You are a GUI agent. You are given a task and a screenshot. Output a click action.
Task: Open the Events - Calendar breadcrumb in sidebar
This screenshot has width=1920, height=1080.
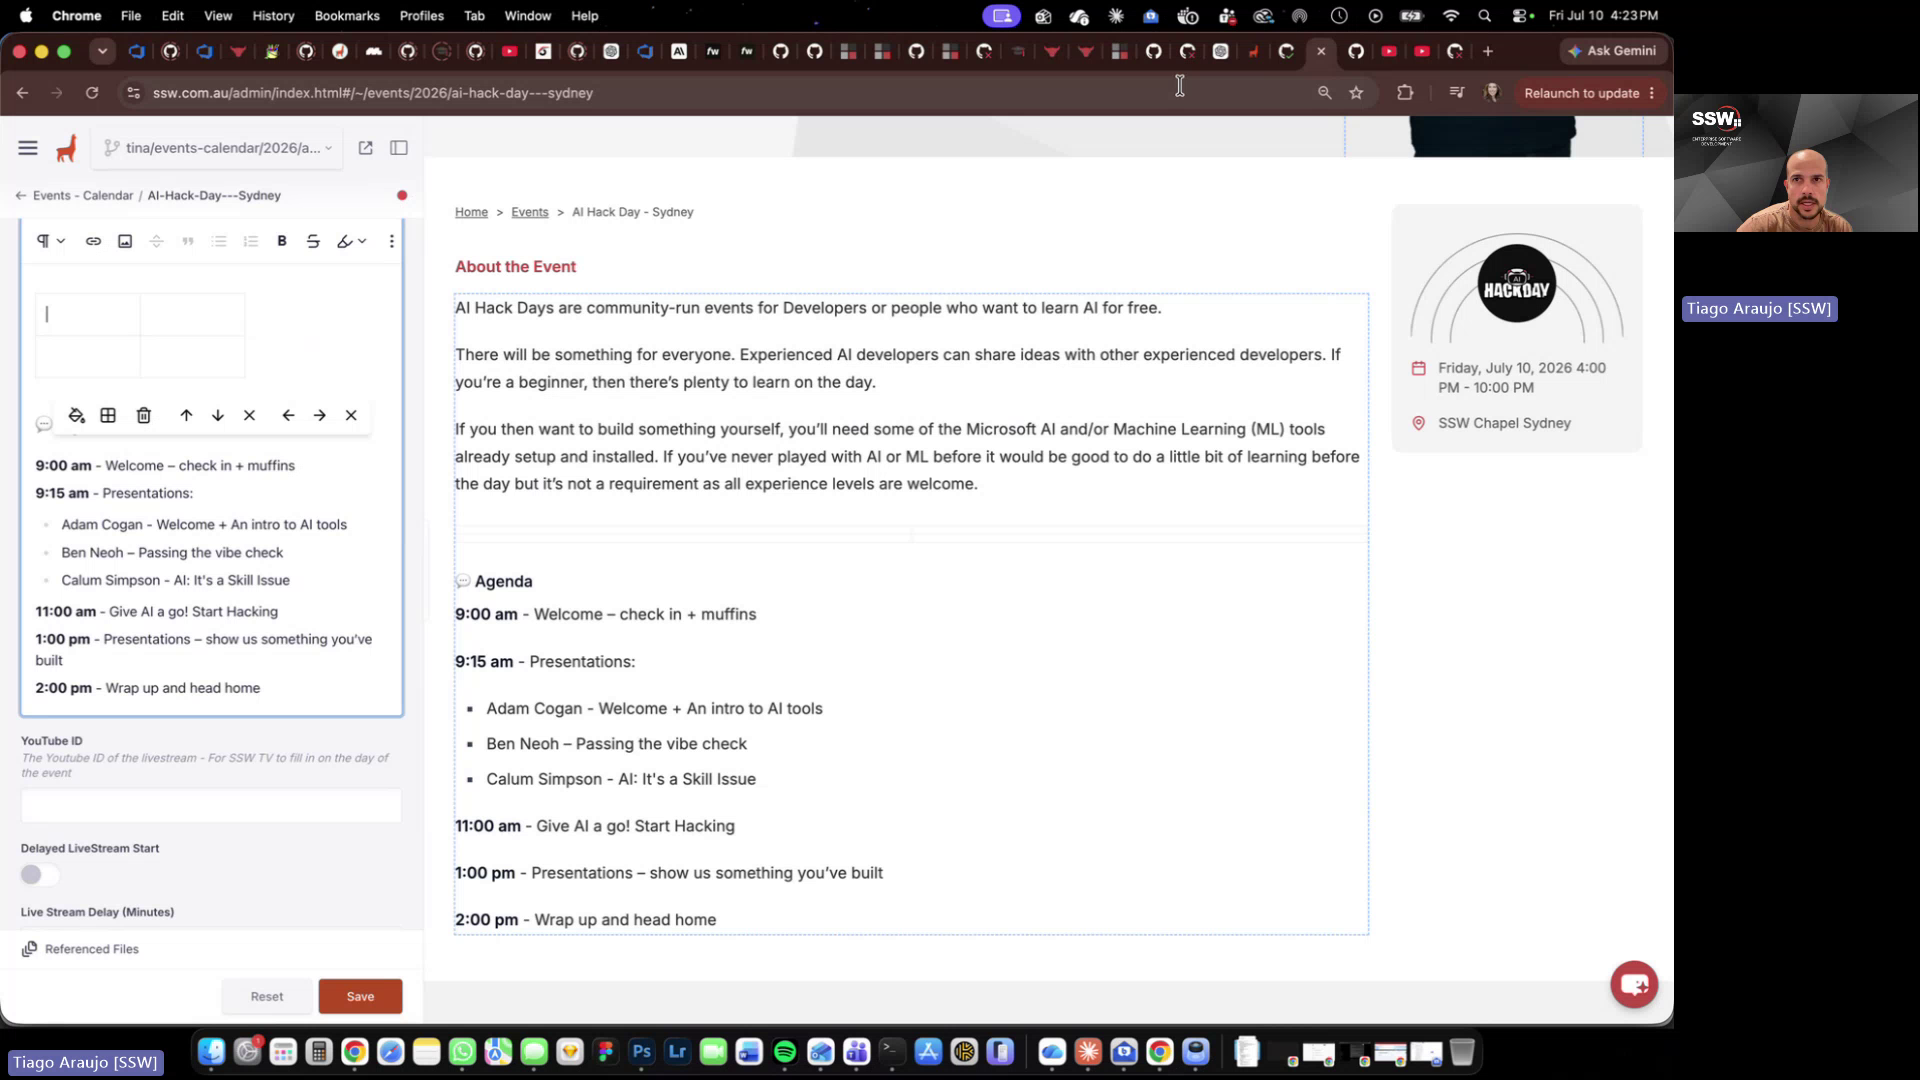coord(83,196)
